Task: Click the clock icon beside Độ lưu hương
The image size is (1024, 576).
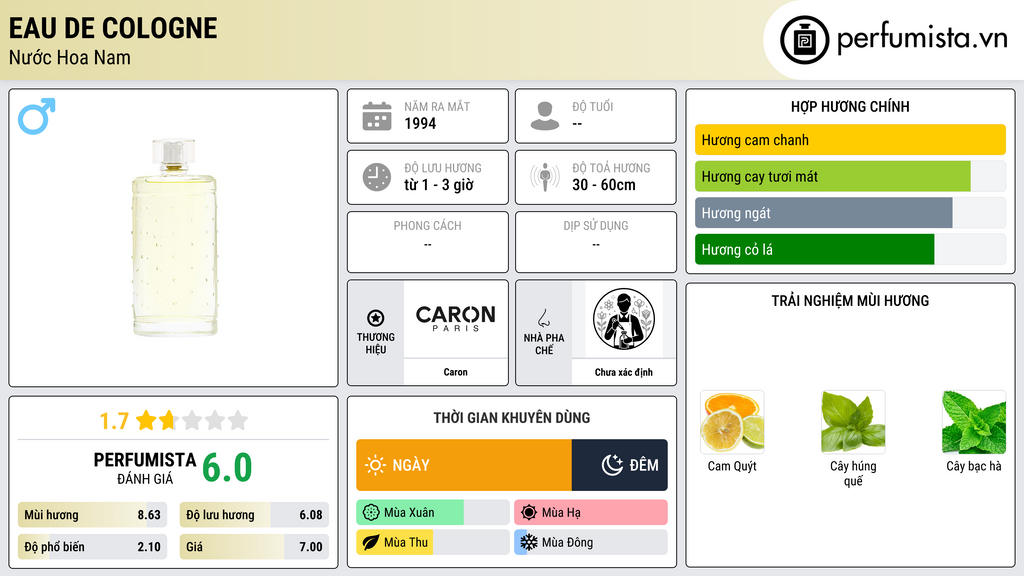Action: pos(377,177)
